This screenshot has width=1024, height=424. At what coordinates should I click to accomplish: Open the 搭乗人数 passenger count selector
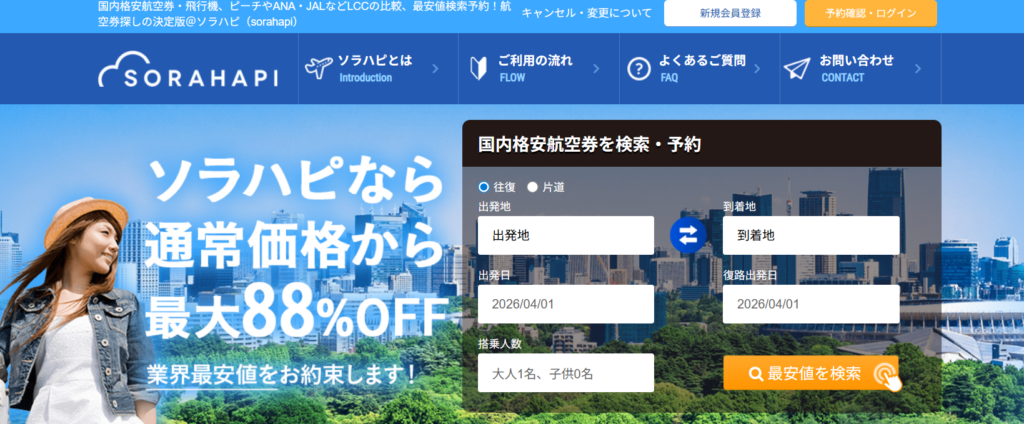[x=566, y=373]
